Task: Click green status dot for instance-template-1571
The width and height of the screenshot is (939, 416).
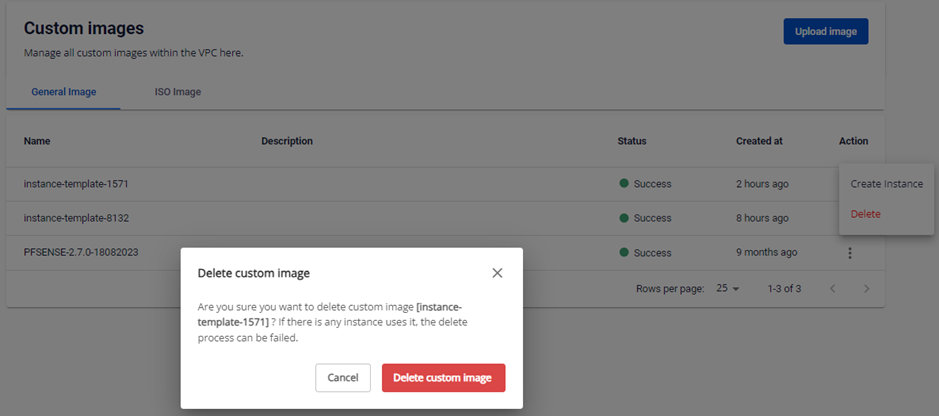Action: pyautogui.click(x=624, y=184)
